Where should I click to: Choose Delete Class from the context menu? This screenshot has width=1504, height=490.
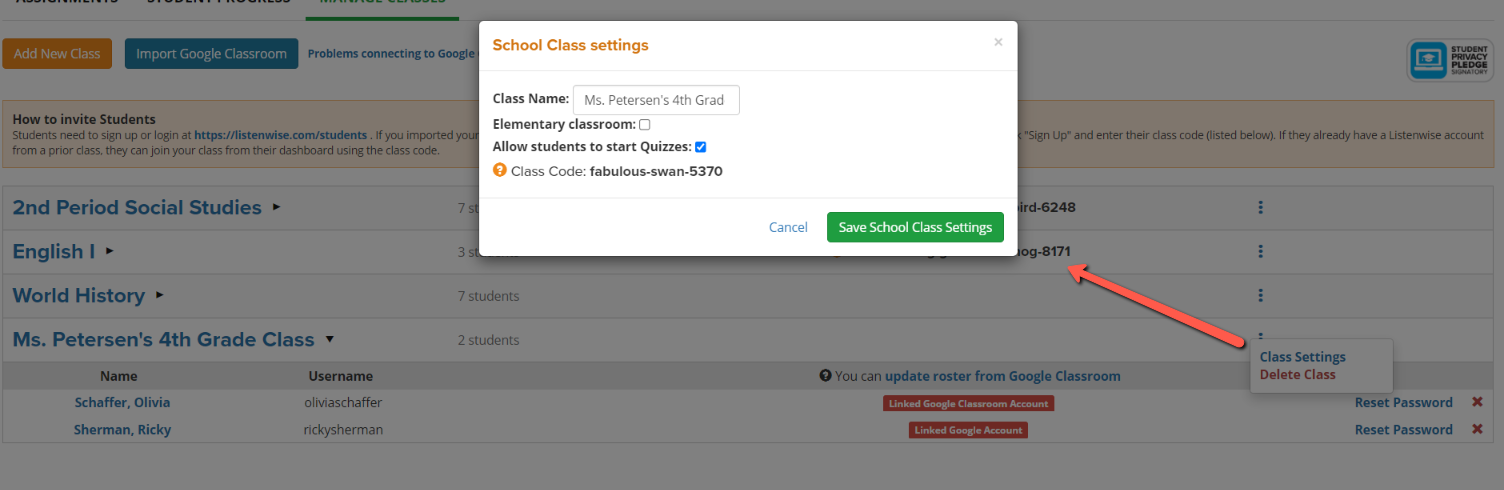click(x=1297, y=375)
